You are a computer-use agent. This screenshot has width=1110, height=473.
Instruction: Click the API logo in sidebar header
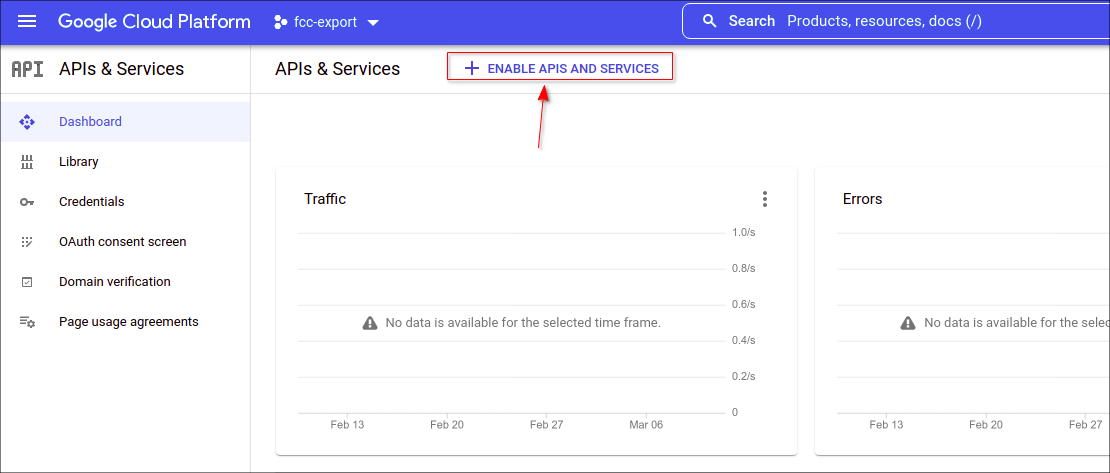pos(27,69)
